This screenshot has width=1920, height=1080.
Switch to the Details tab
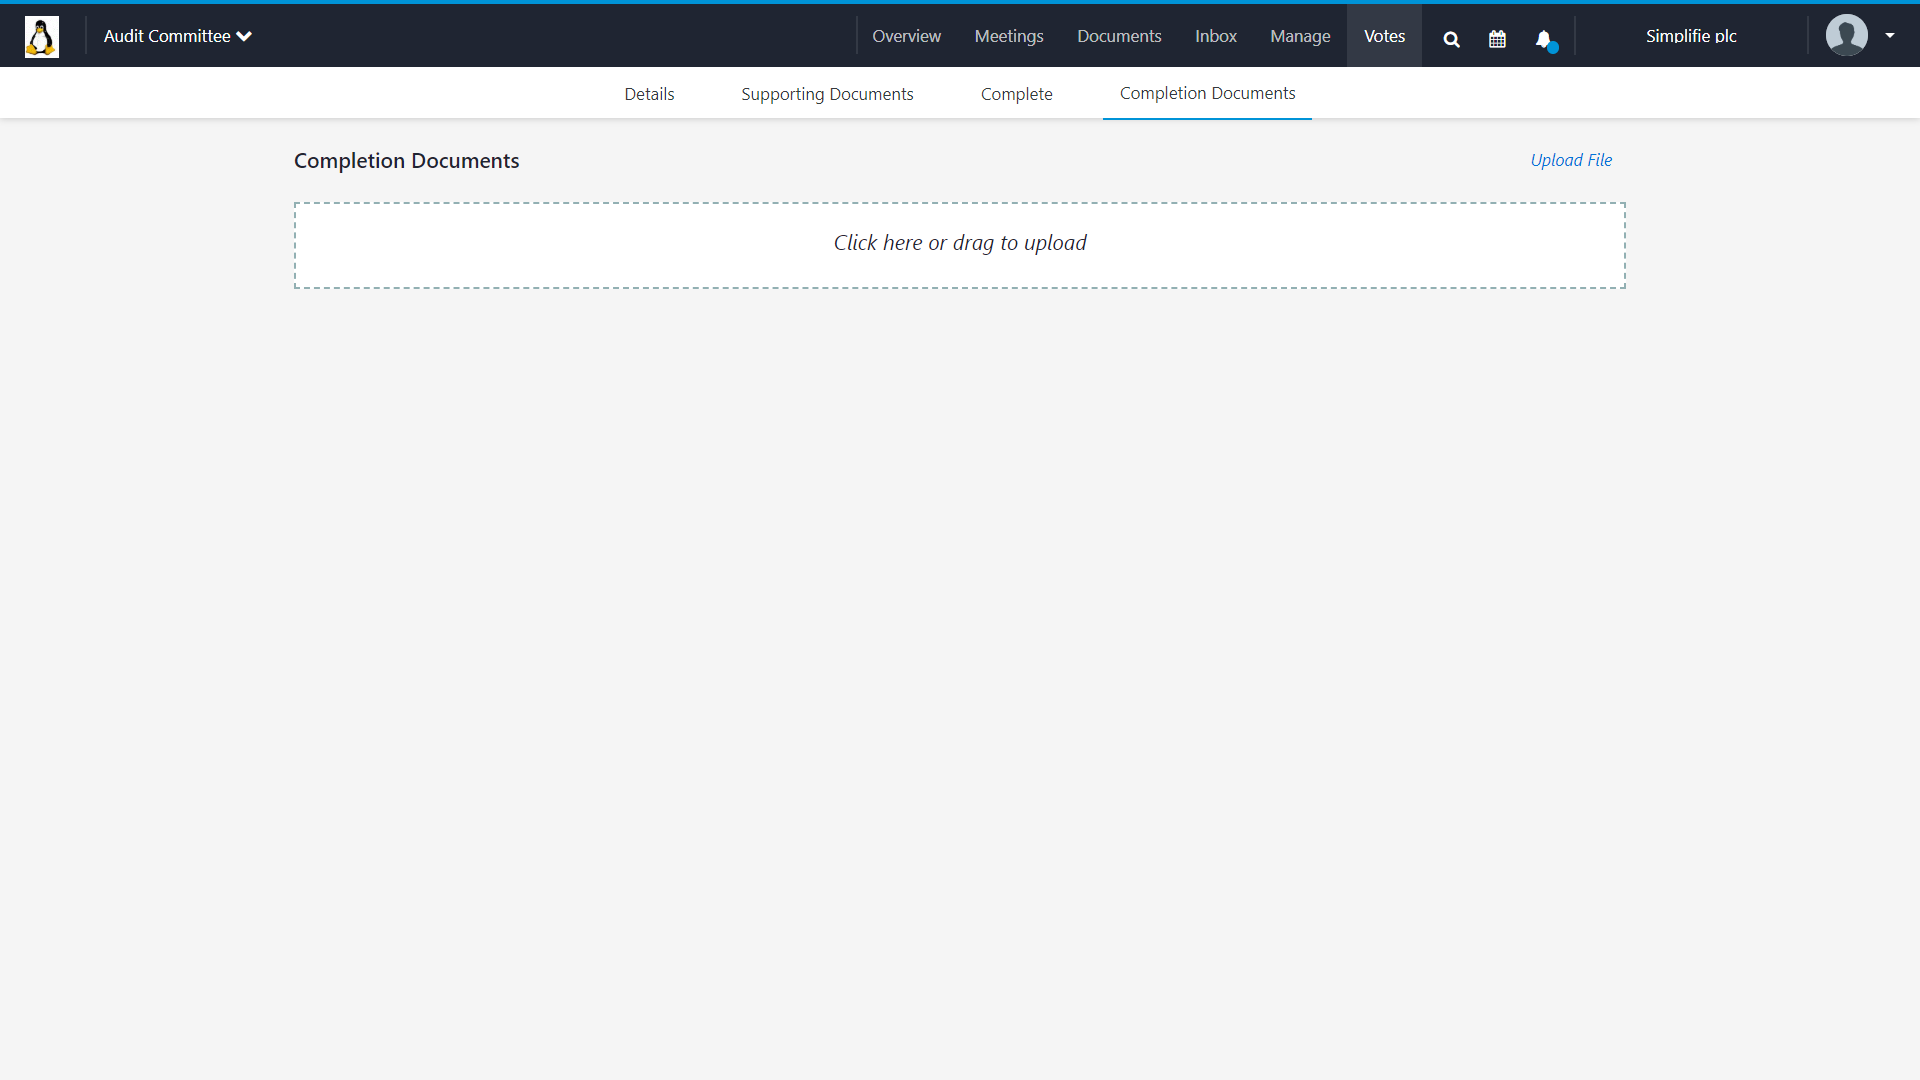click(649, 94)
